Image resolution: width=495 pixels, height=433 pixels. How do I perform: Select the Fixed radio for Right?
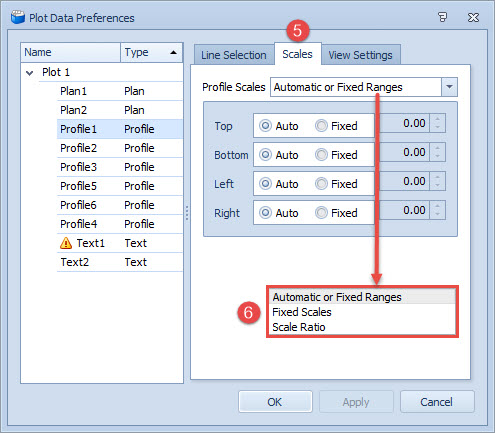(321, 213)
